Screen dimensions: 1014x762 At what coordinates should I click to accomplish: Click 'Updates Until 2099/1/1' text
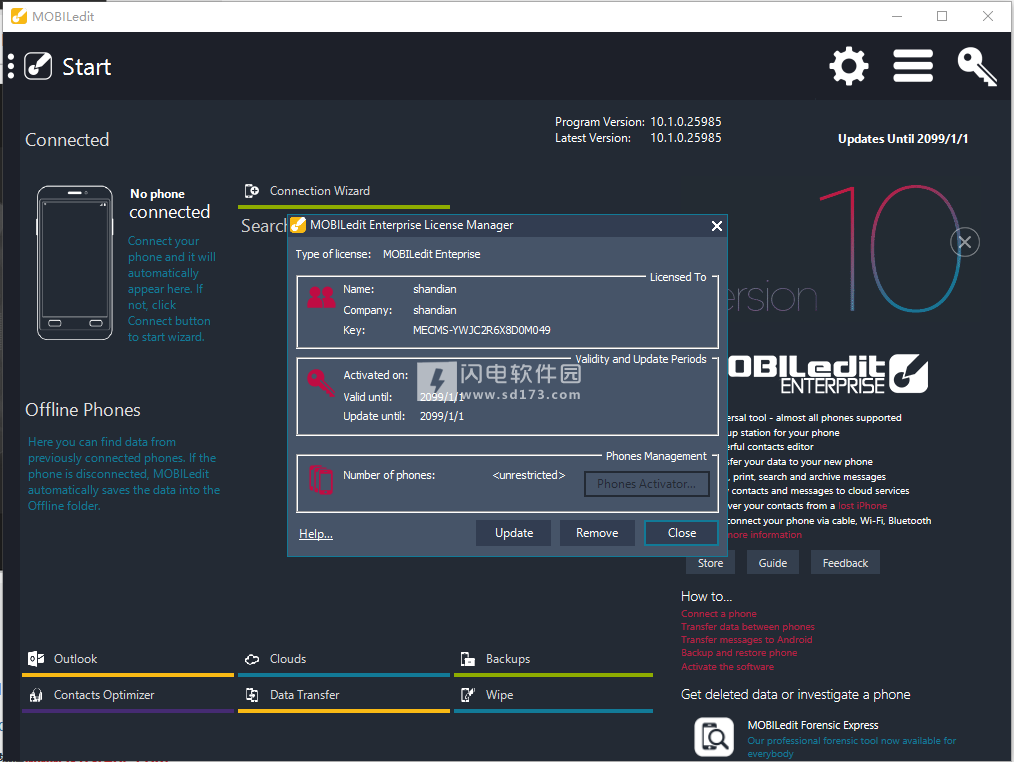[x=903, y=138]
